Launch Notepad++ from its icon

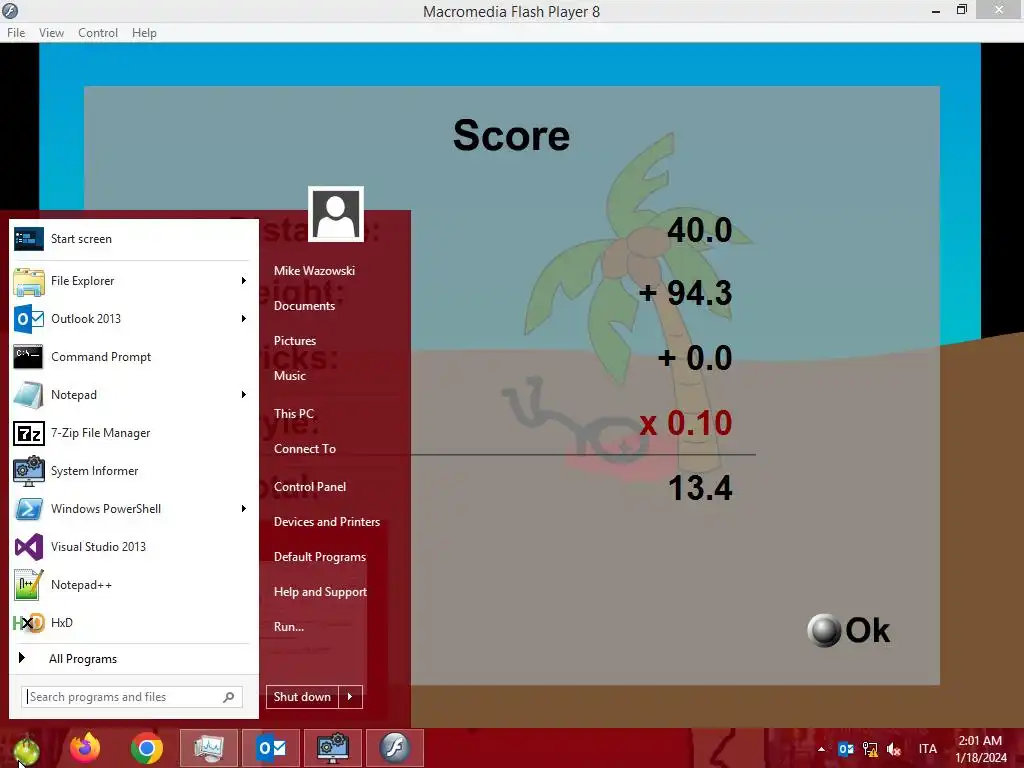(x=29, y=584)
